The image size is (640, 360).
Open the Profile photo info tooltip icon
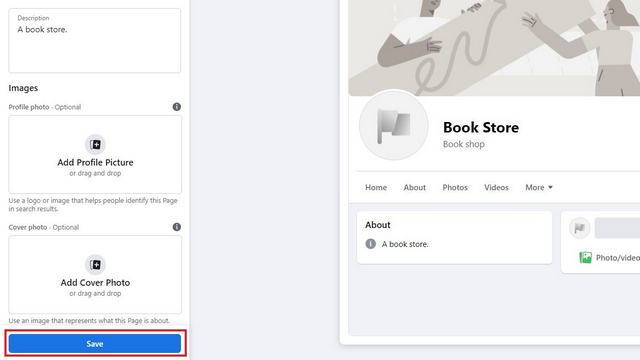pos(177,107)
